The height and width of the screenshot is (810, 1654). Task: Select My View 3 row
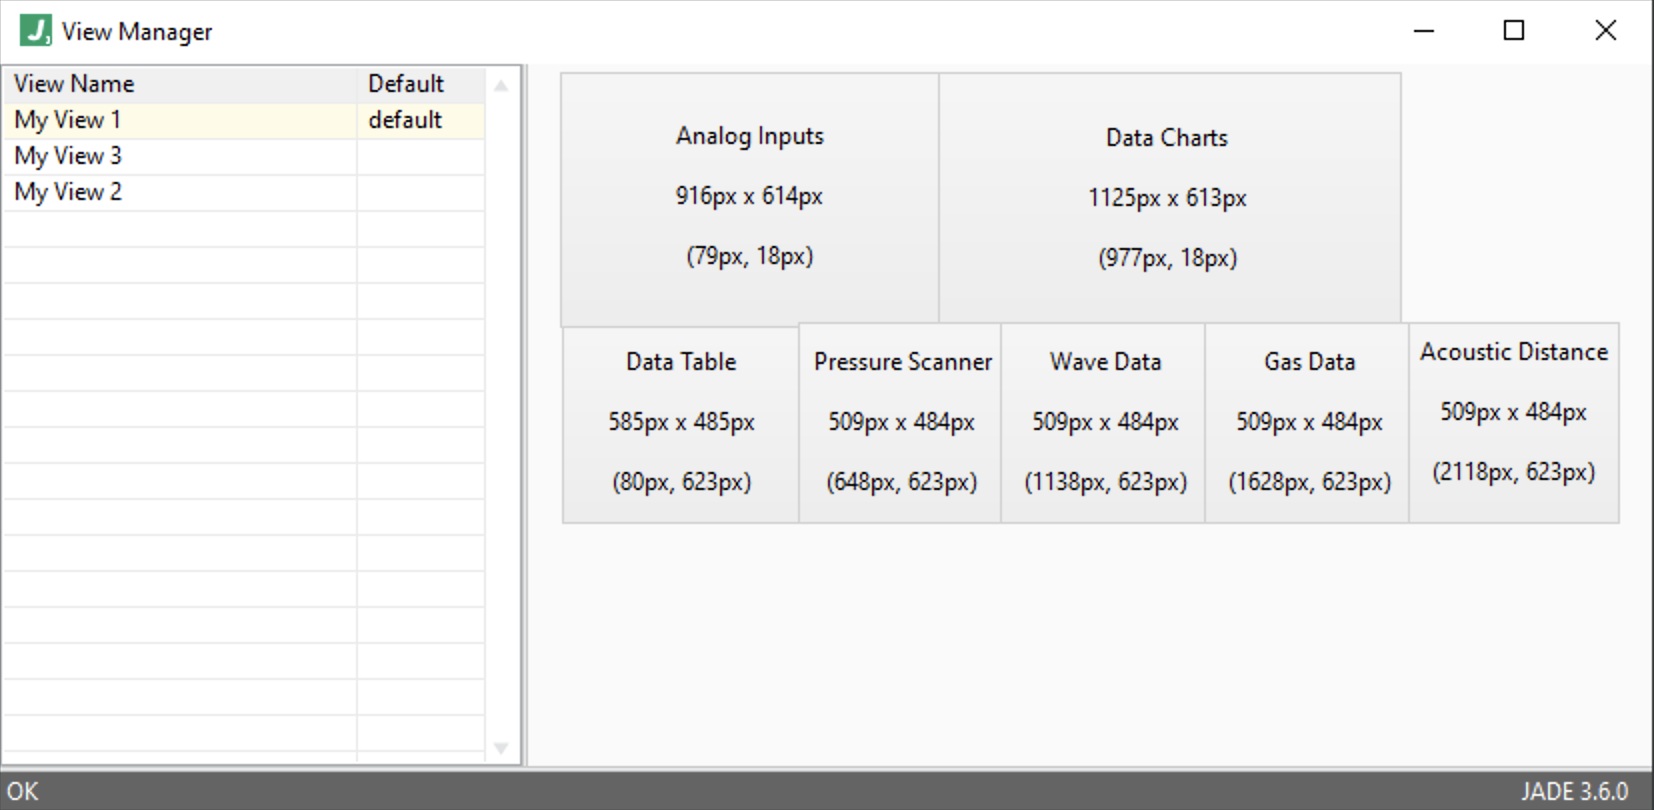pyautogui.click(x=244, y=156)
